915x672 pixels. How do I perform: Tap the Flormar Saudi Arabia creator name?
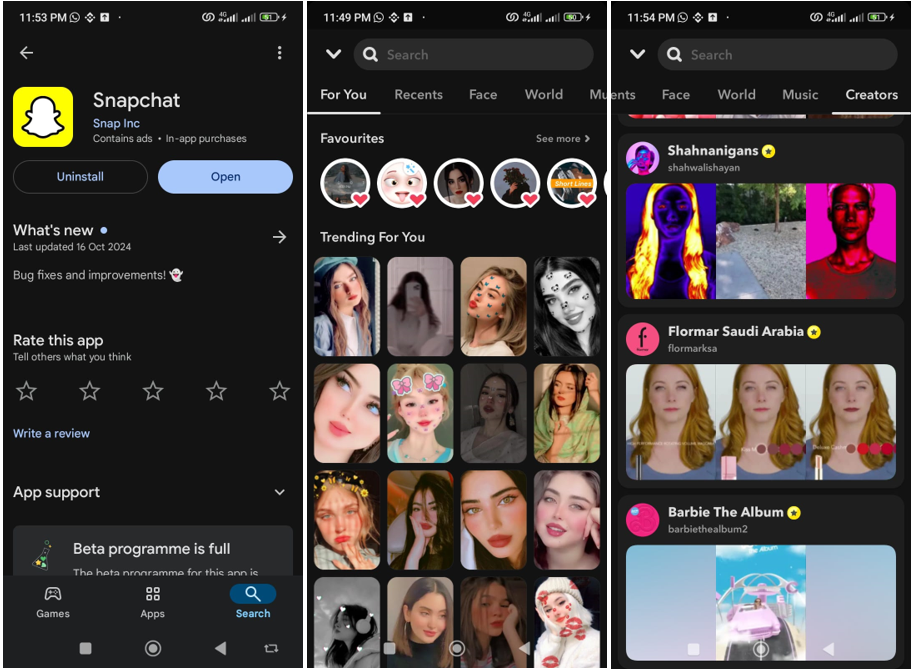click(735, 331)
